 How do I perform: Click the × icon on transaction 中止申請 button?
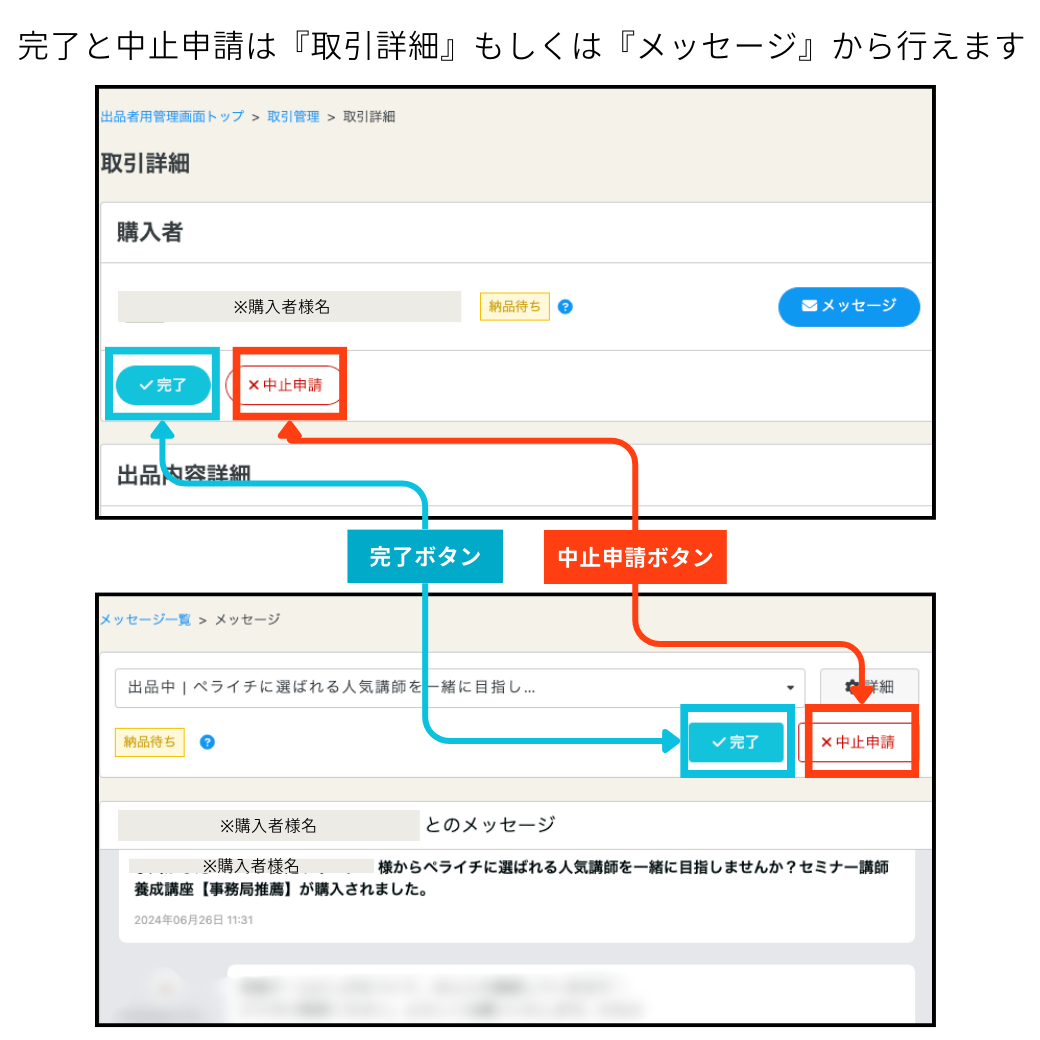click(x=252, y=385)
